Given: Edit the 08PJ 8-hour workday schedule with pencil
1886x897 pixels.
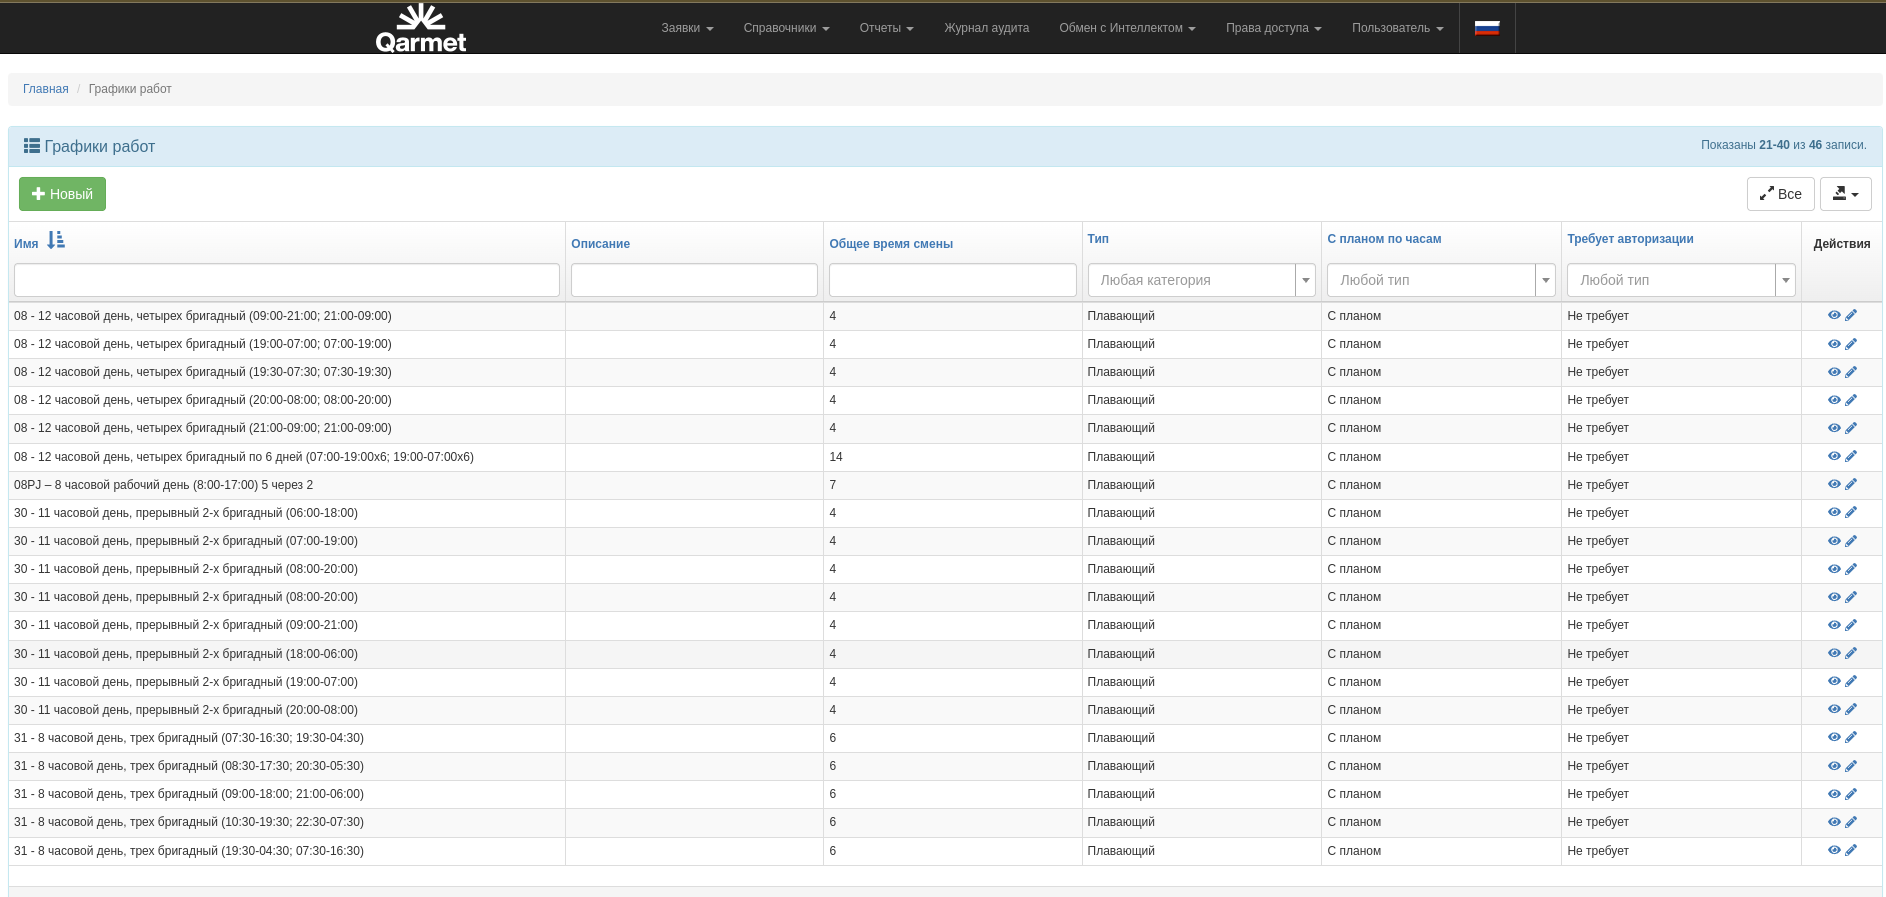Looking at the screenshot, I should [1851, 484].
